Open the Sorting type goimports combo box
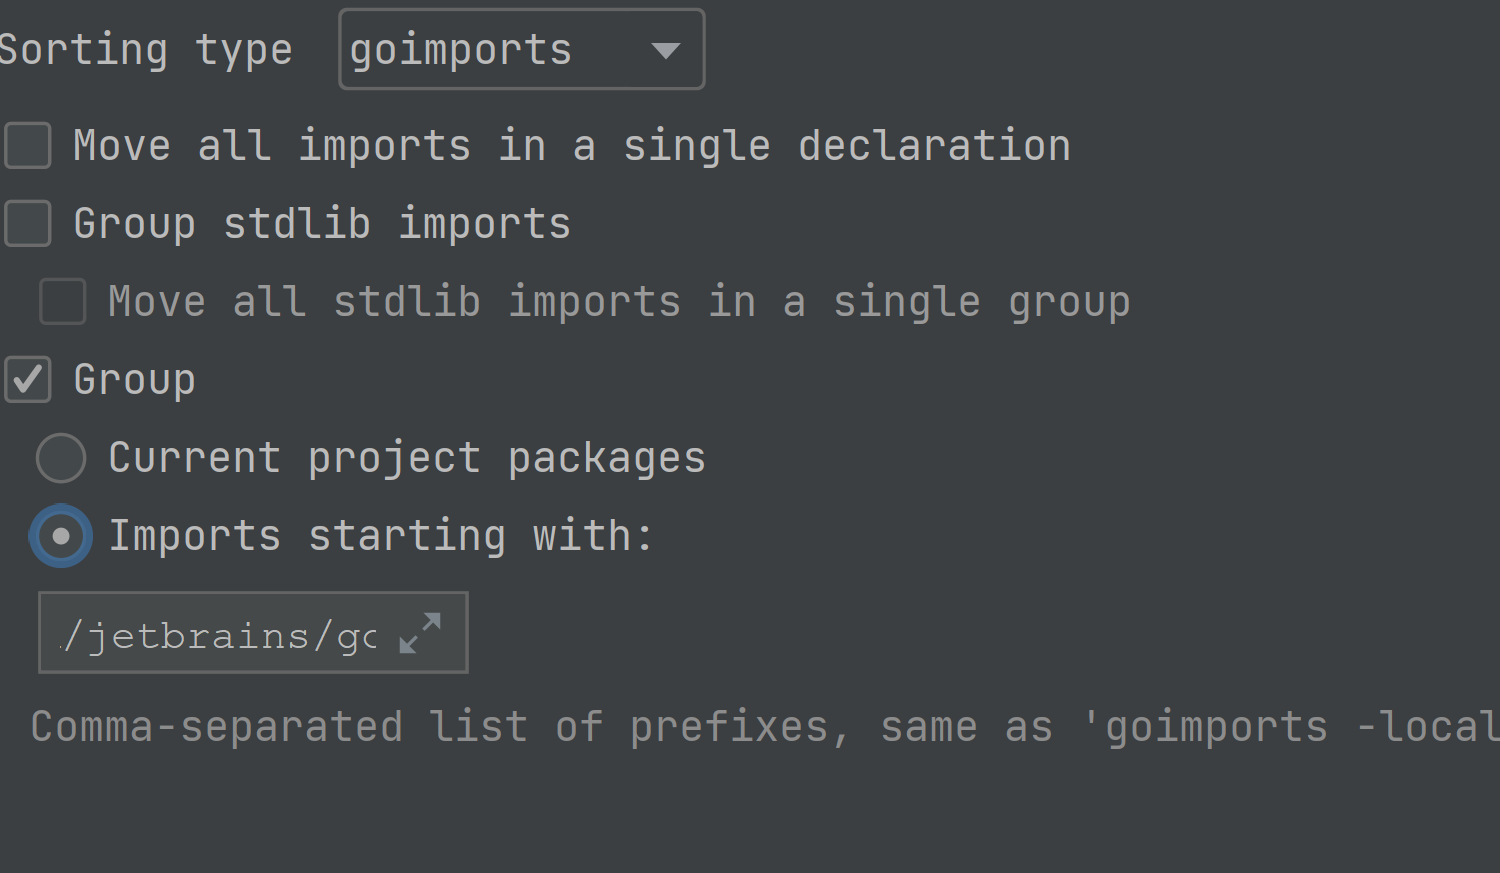 coord(522,49)
